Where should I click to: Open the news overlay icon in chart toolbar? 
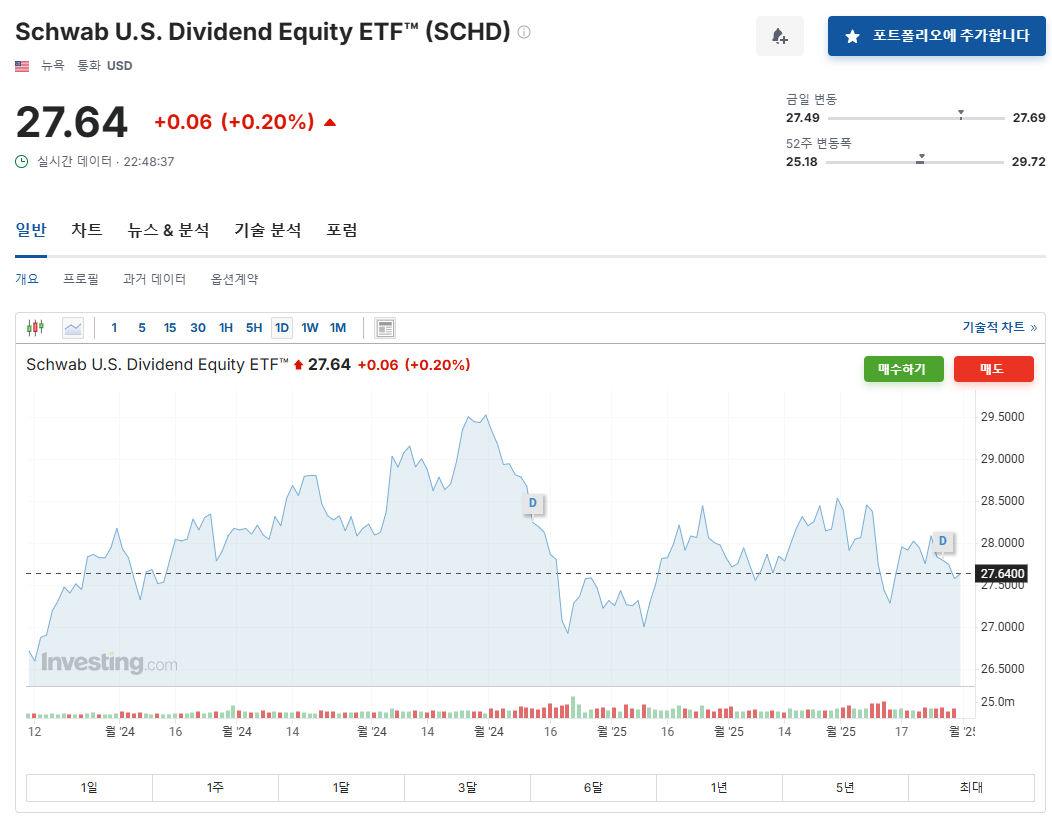pyautogui.click(x=384, y=327)
